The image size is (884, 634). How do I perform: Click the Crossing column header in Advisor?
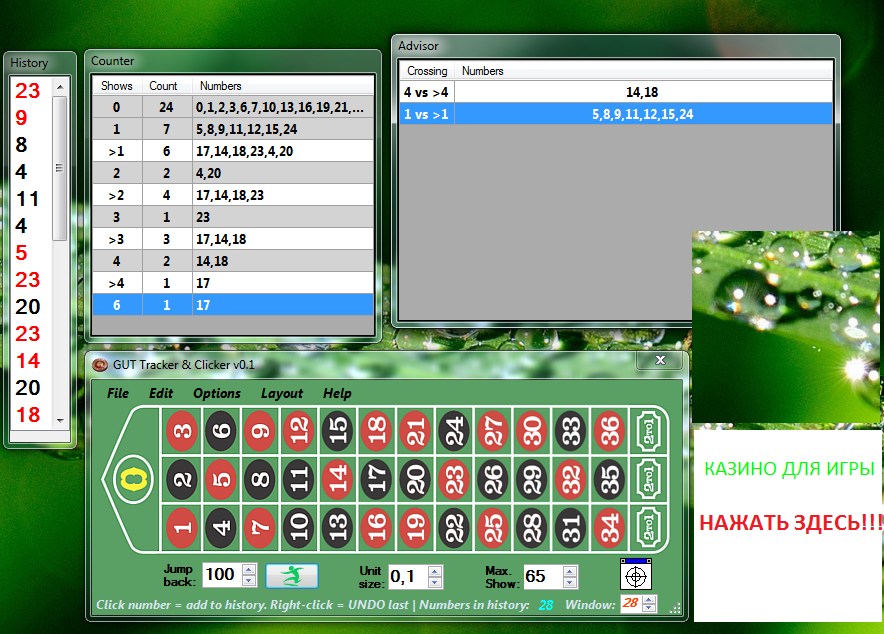click(x=427, y=71)
